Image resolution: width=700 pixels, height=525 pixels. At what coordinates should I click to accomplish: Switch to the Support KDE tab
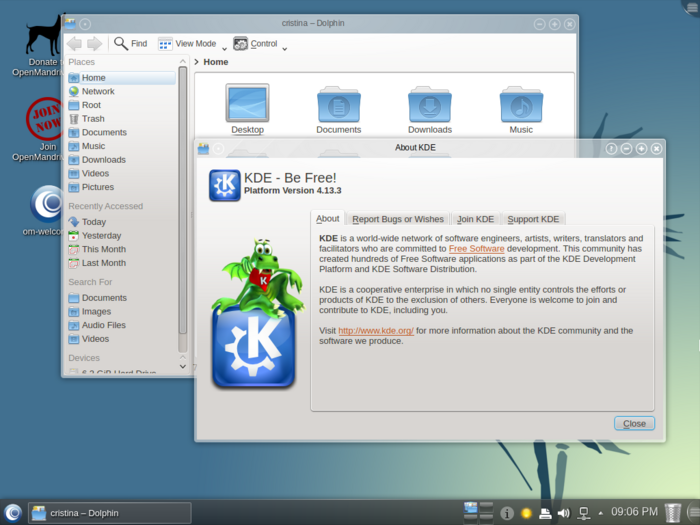533,219
